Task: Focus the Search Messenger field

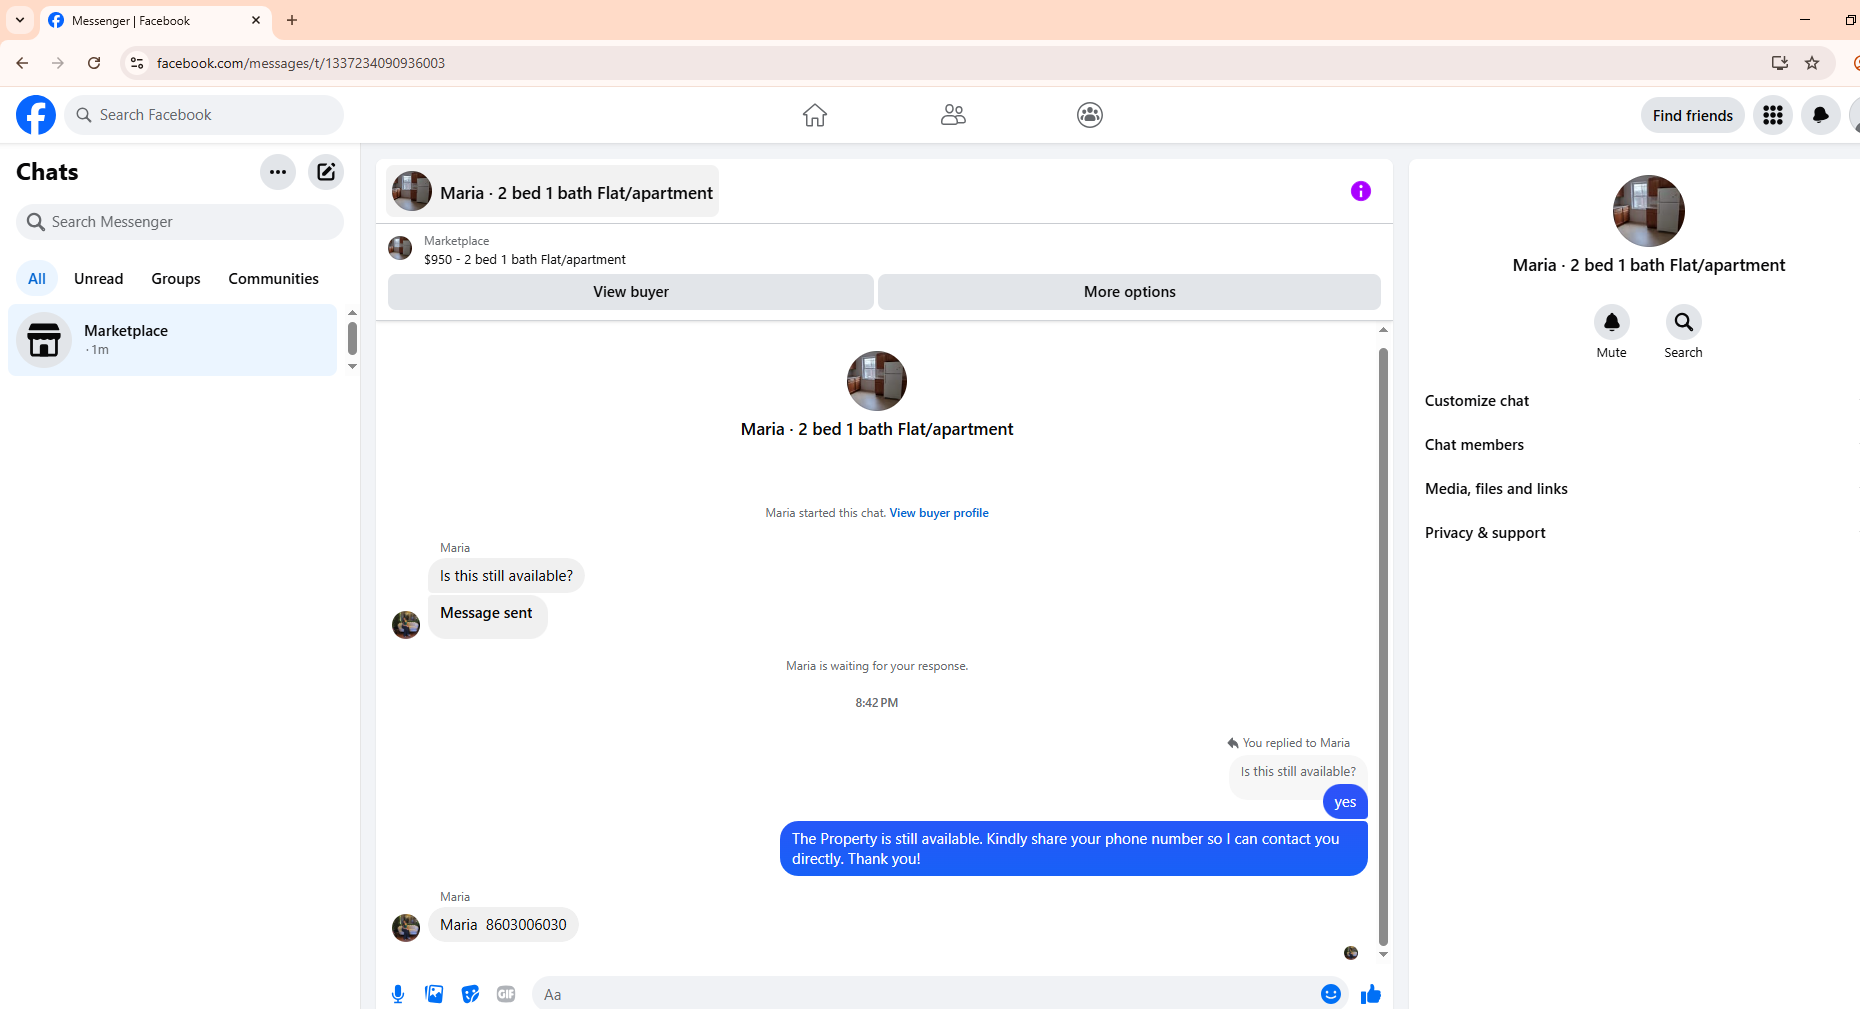Action: click(180, 222)
